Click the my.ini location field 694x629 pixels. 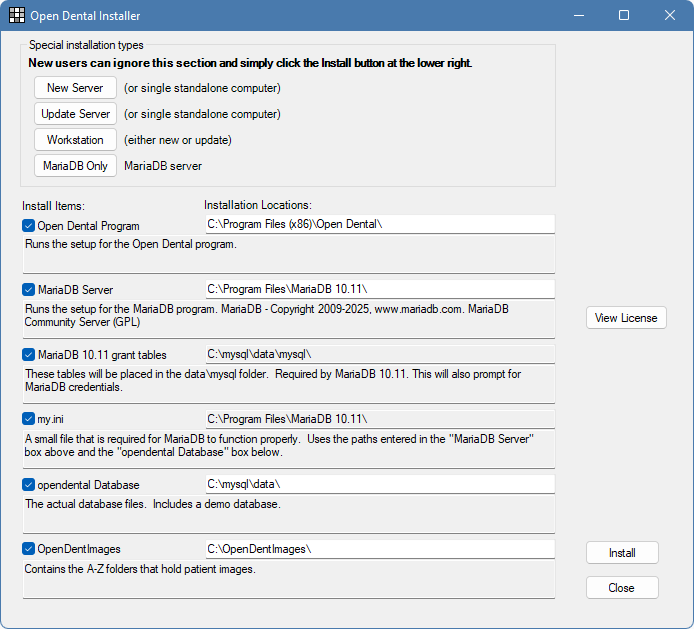pos(380,419)
